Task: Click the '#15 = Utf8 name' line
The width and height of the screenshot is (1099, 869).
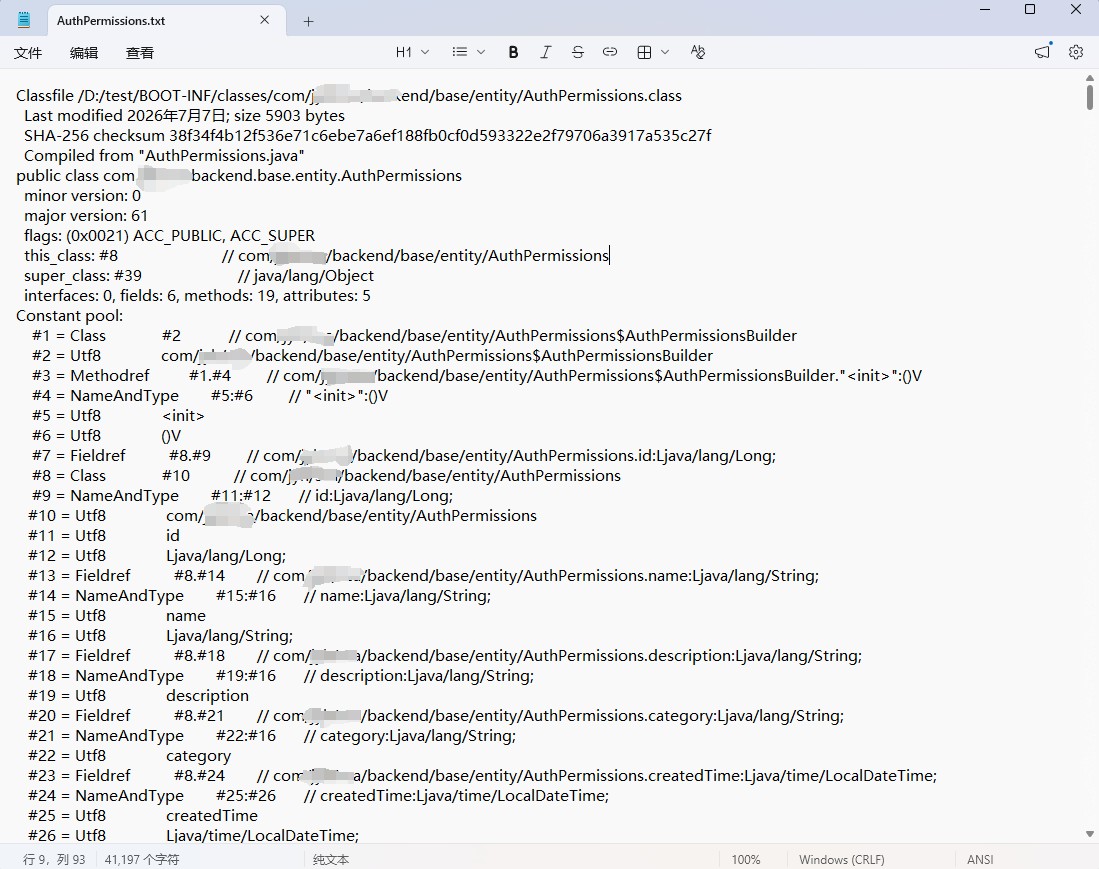Action: pyautogui.click(x=117, y=615)
